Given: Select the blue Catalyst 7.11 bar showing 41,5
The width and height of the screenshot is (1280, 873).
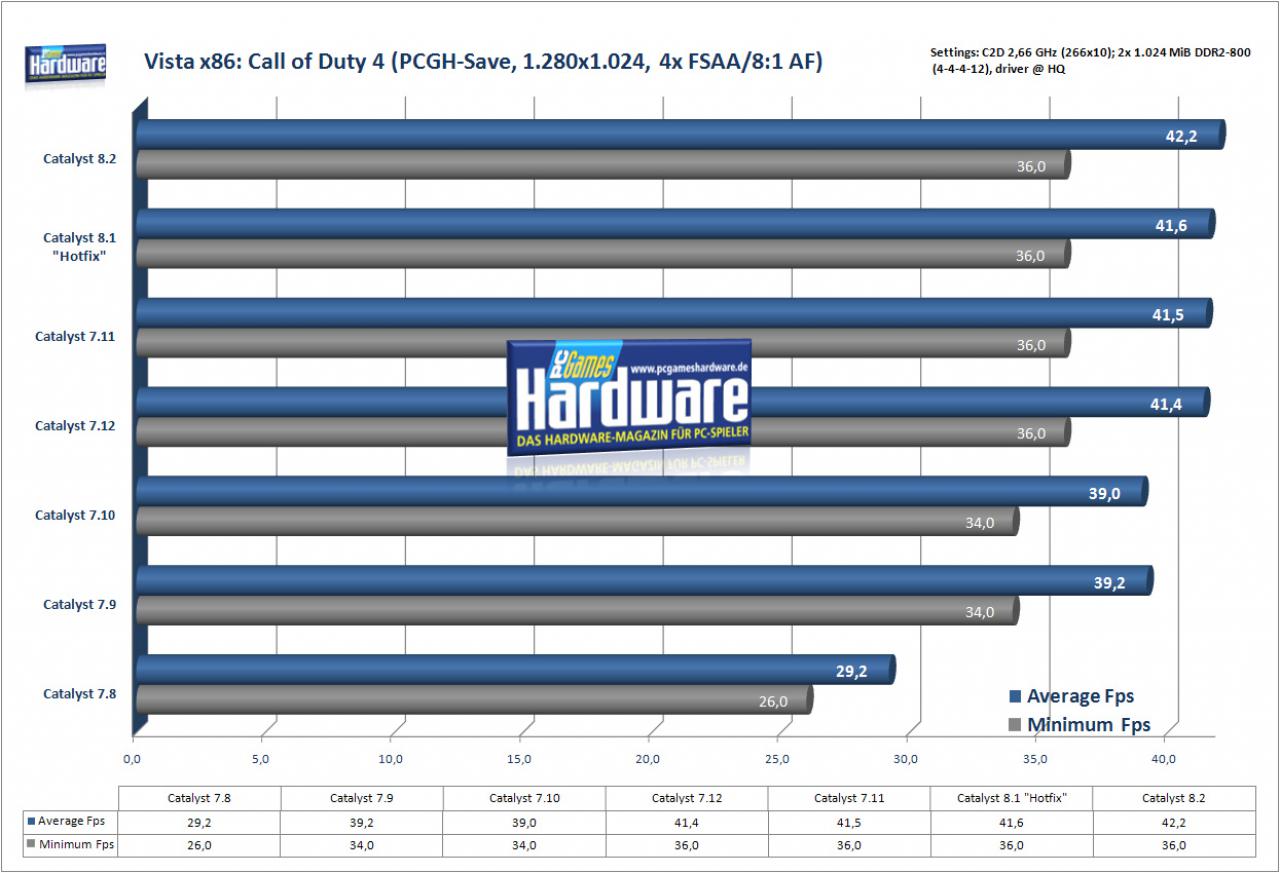Looking at the screenshot, I should click(674, 313).
